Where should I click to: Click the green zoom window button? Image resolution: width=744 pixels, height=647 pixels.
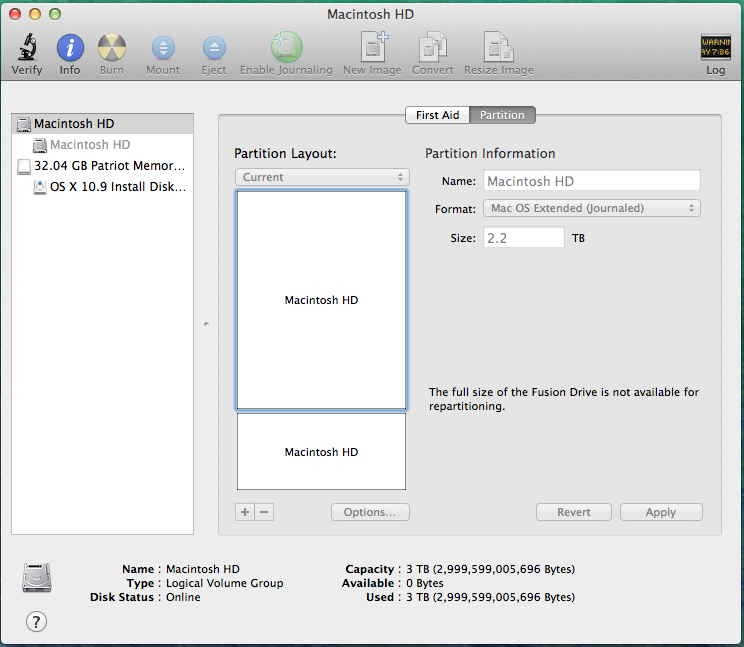55,14
